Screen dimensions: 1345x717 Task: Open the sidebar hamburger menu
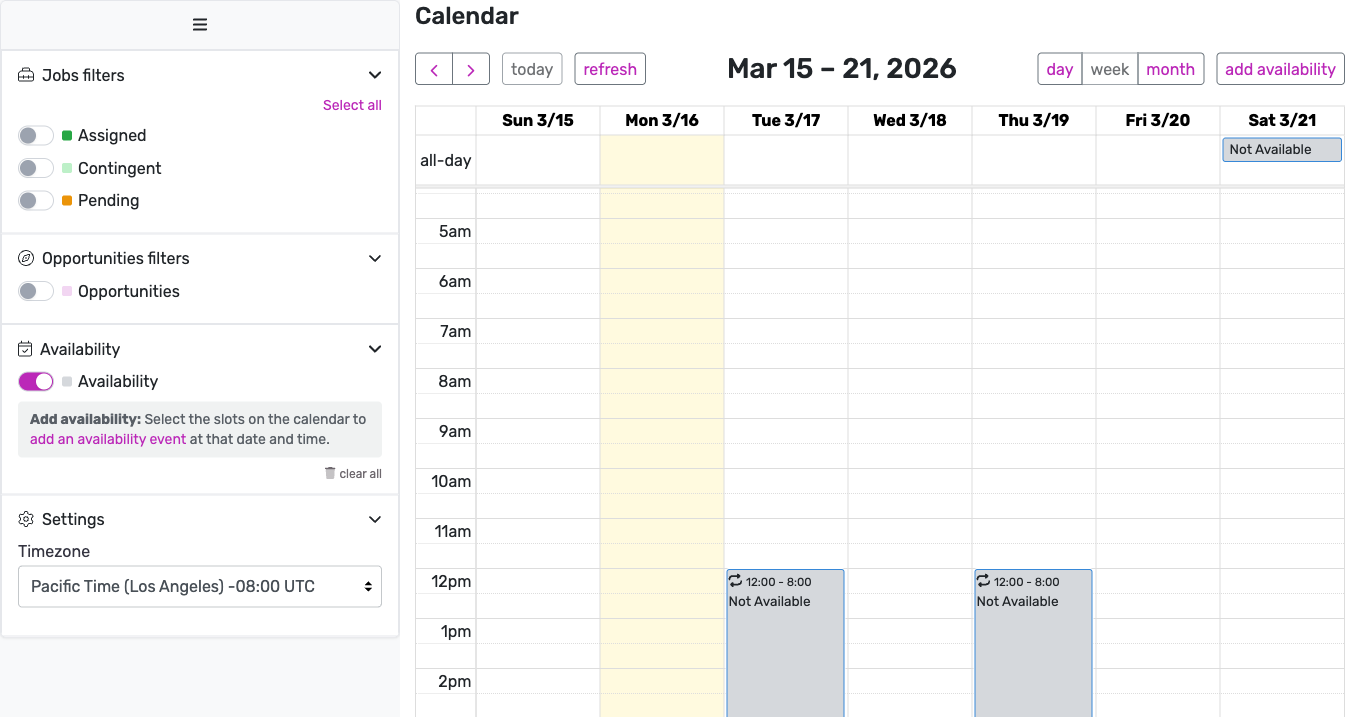[x=199, y=24]
